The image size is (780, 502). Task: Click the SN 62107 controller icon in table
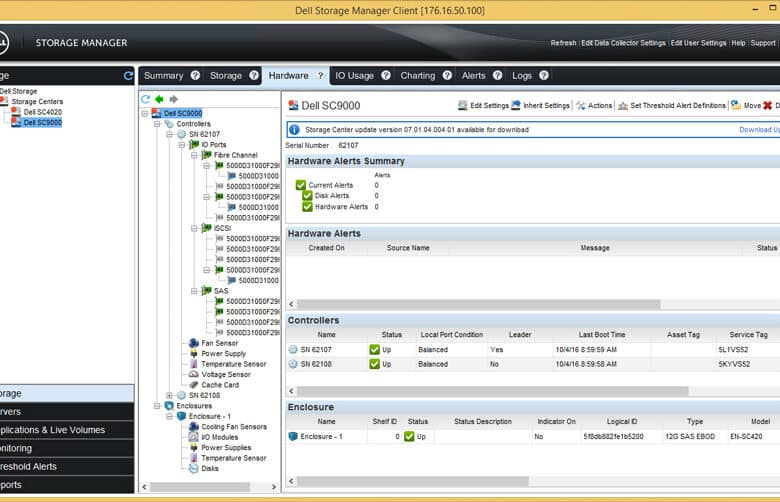point(293,350)
